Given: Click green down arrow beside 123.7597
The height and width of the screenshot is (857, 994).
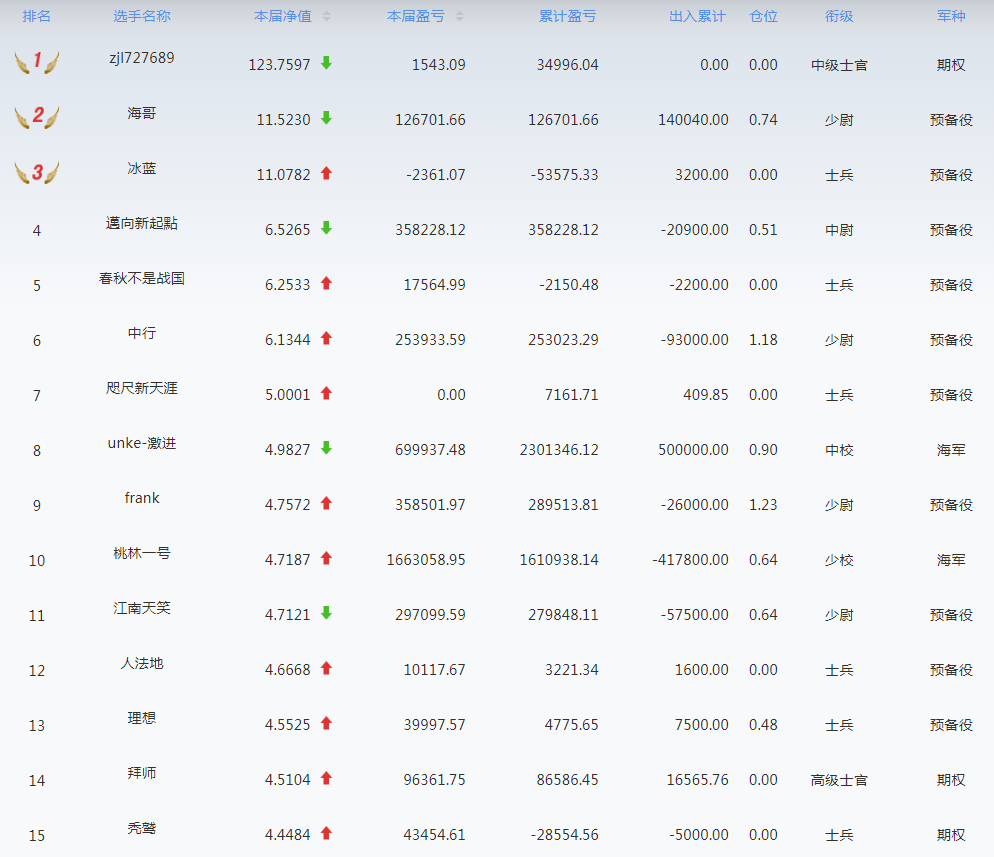Looking at the screenshot, I should pyautogui.click(x=326, y=63).
